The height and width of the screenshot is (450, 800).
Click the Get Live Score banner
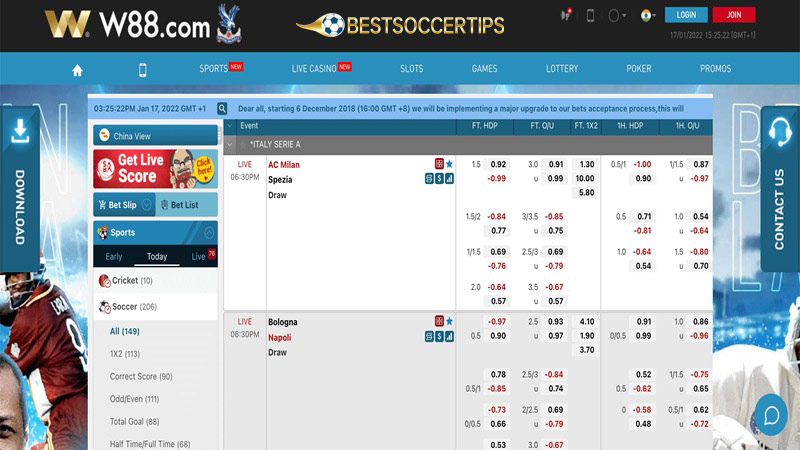(156, 169)
